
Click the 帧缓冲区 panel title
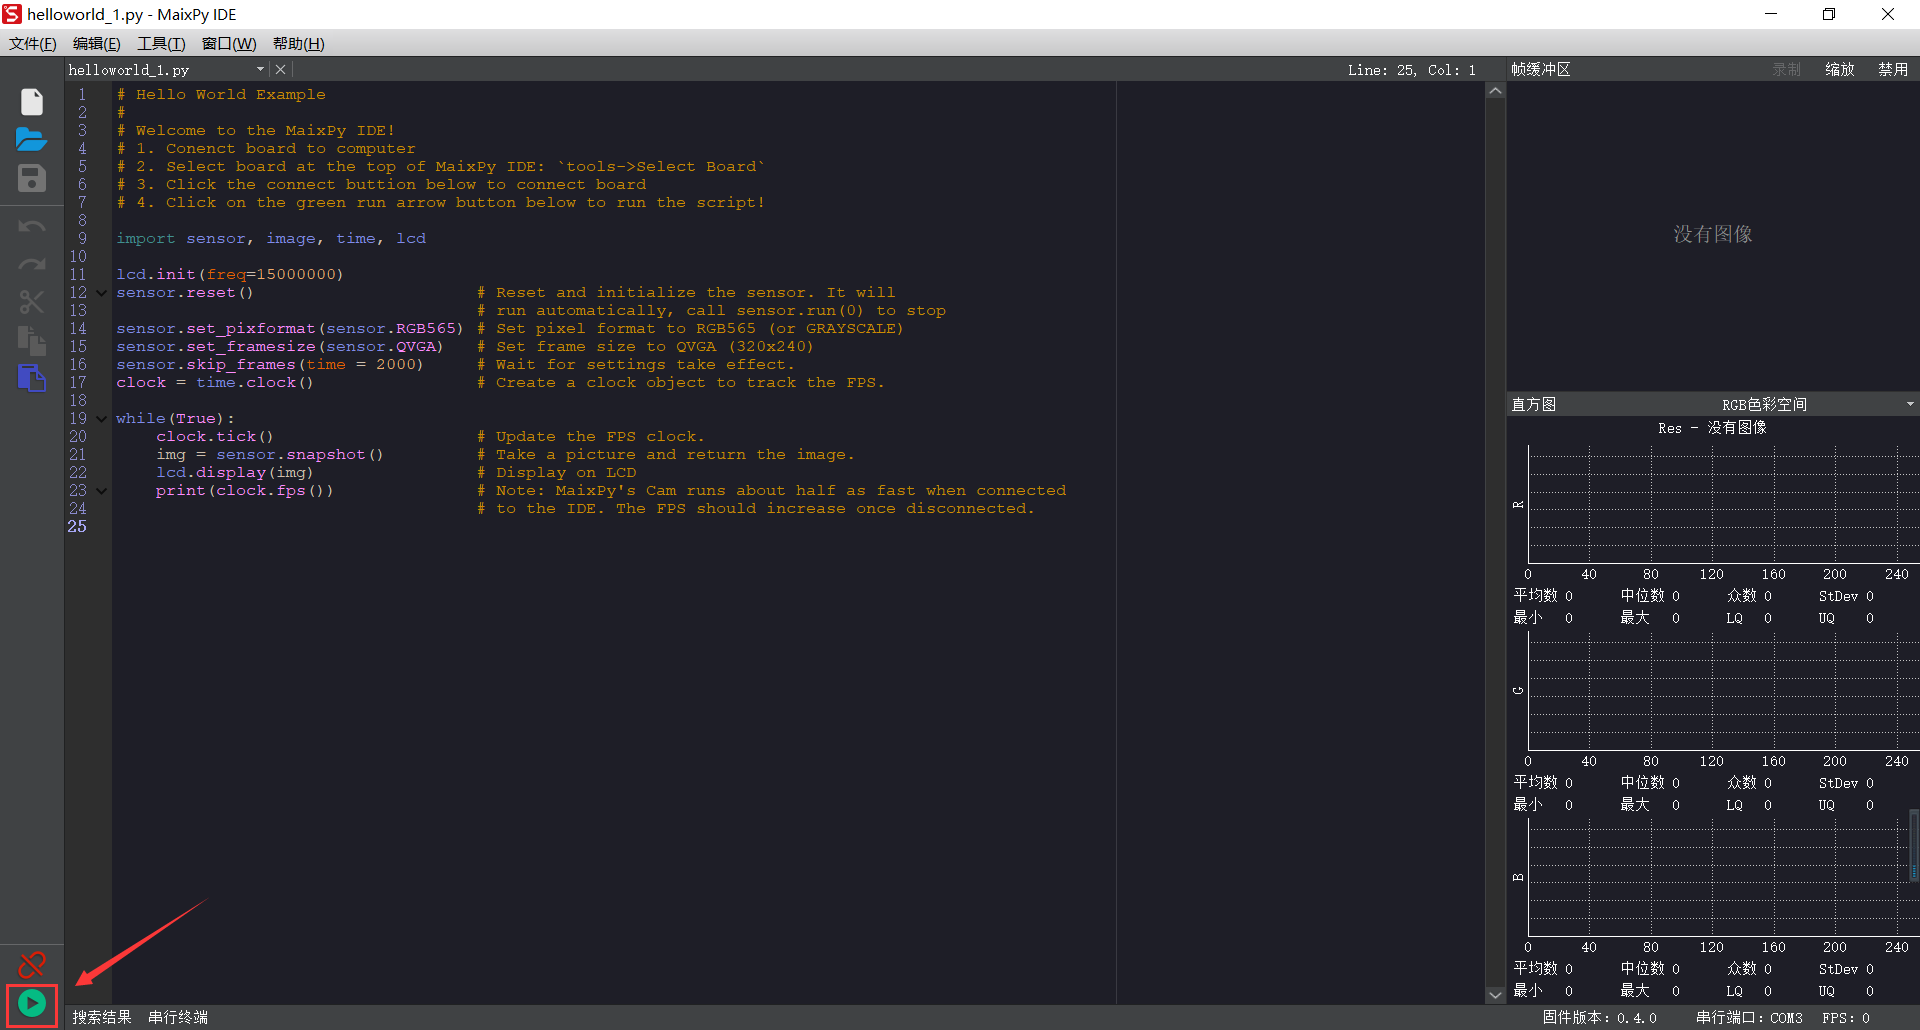point(1541,69)
